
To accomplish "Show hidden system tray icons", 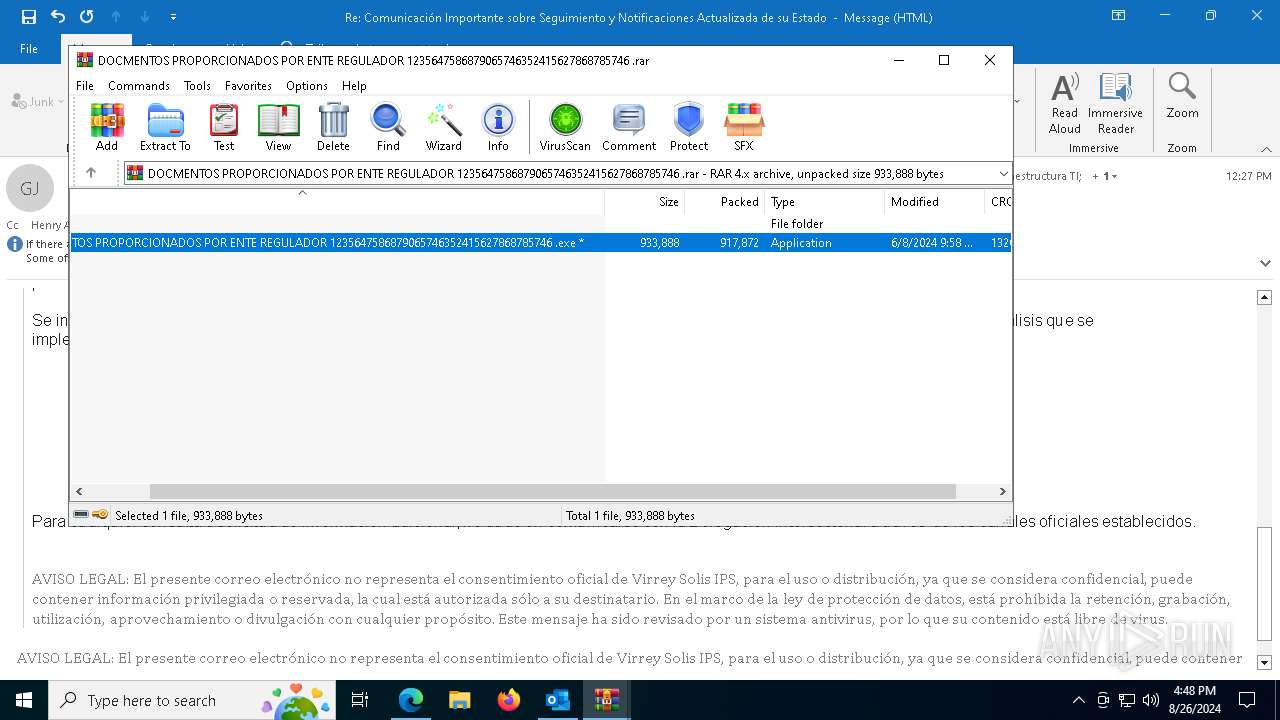I will 1078,700.
